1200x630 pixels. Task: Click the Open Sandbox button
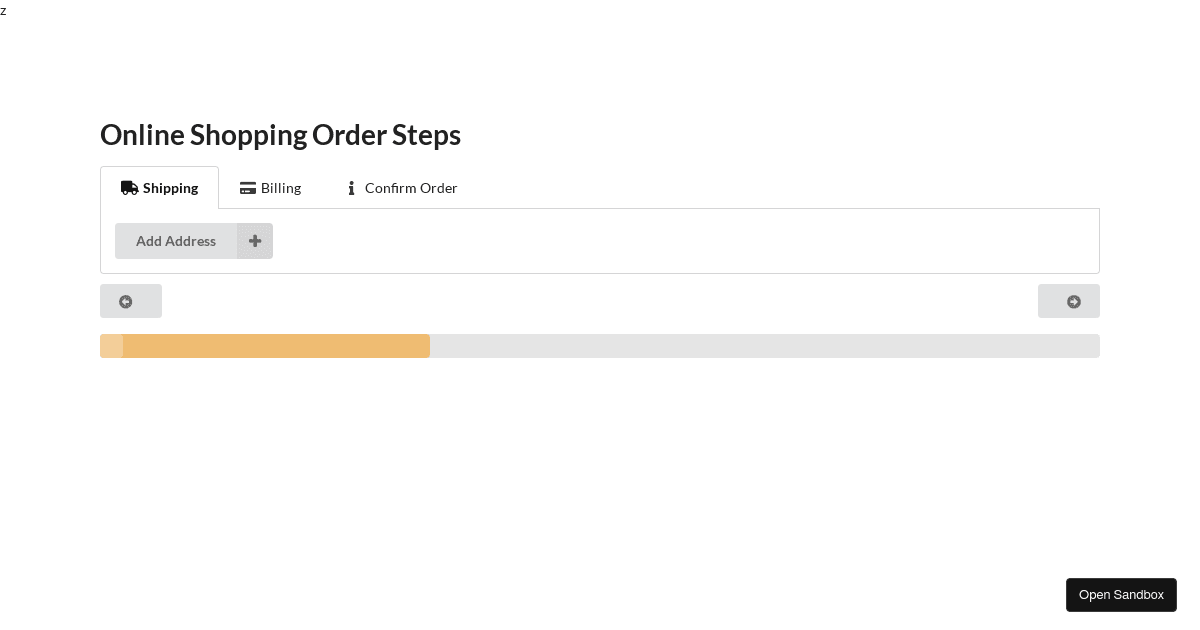click(1121, 595)
